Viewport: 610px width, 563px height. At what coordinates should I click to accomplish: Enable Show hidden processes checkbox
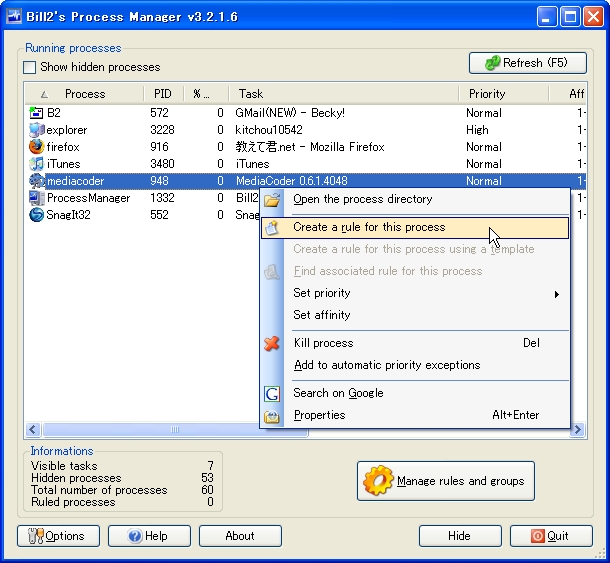30,67
